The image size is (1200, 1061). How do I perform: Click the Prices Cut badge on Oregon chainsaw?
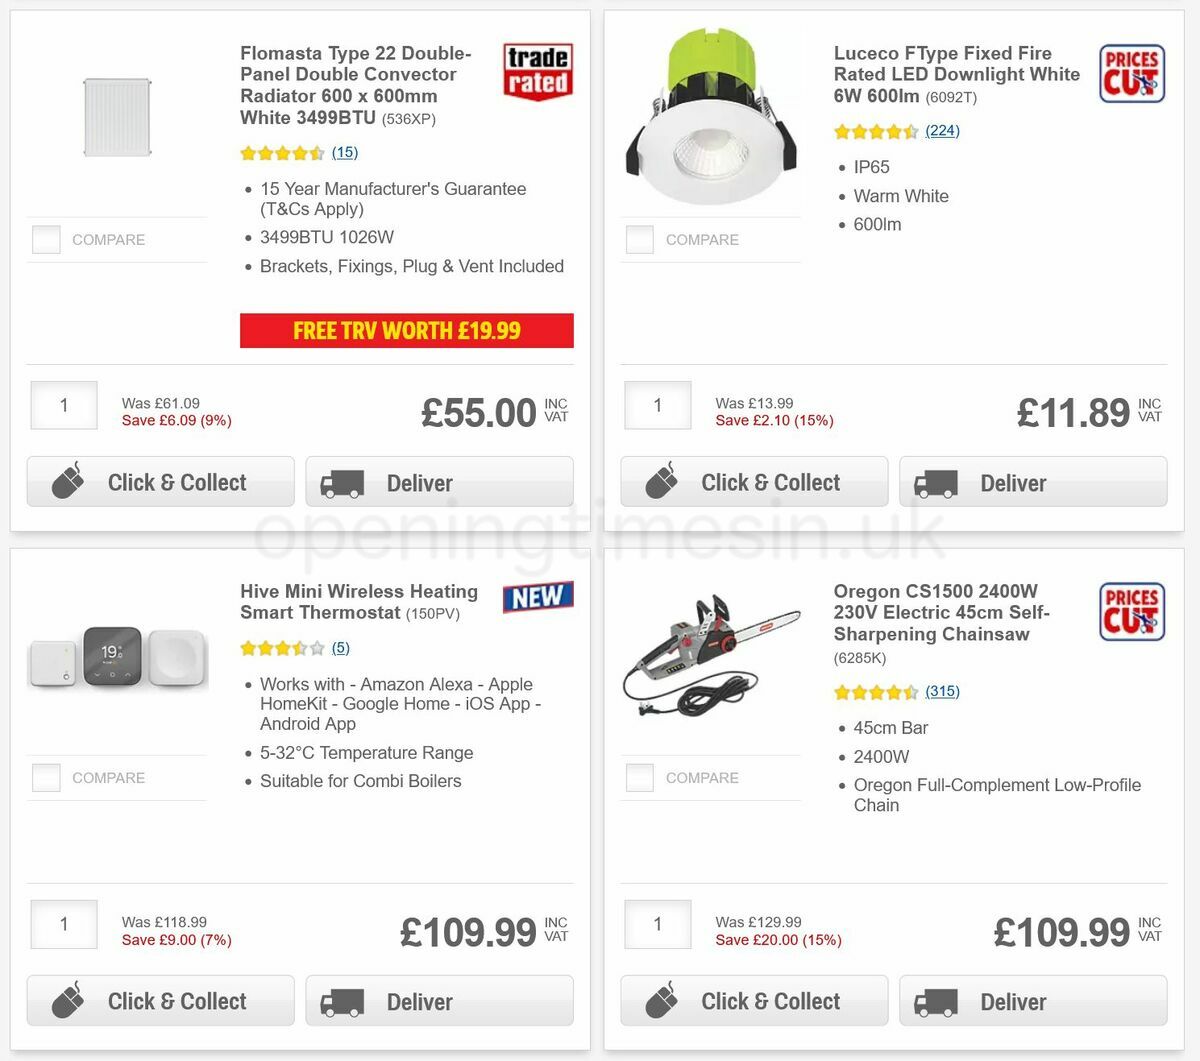(x=1131, y=611)
